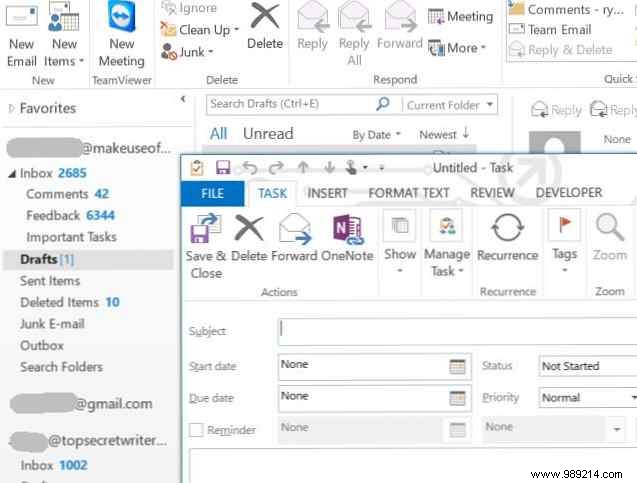Screen dimensions: 637x483
Task: Open Deleted Items folder
Action: click(x=69, y=302)
